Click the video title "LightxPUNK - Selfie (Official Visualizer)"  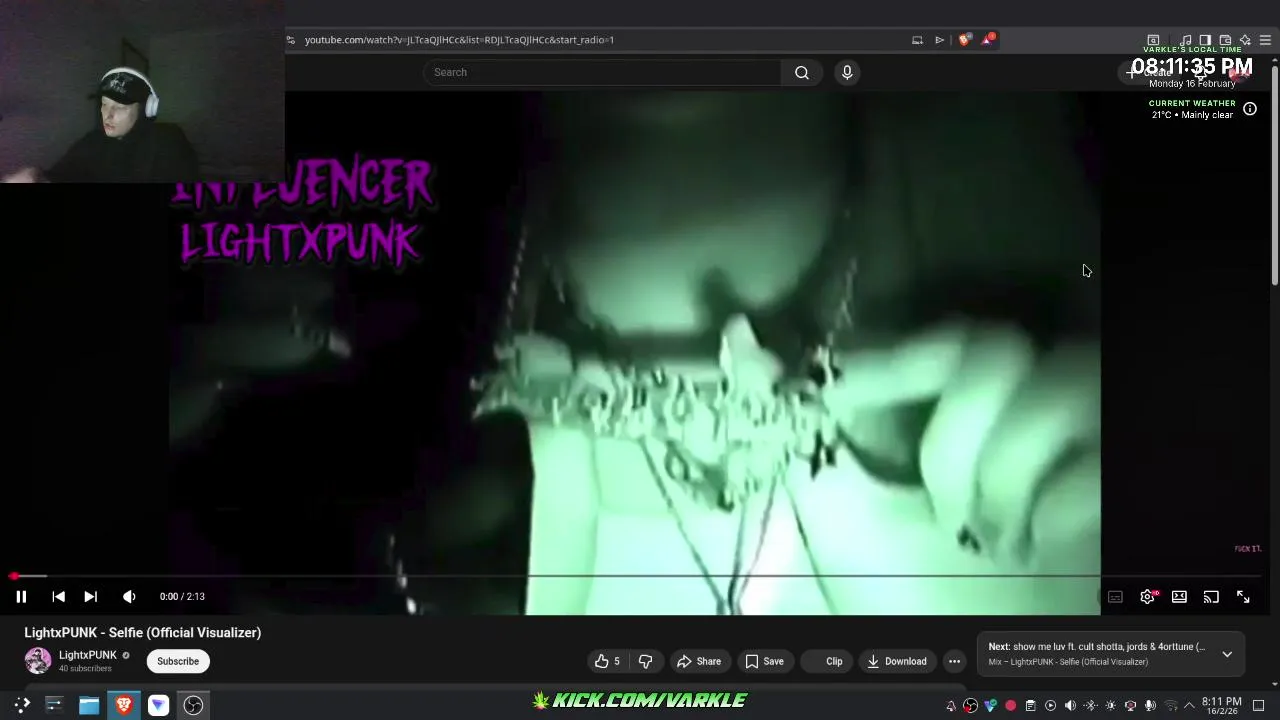pos(143,633)
